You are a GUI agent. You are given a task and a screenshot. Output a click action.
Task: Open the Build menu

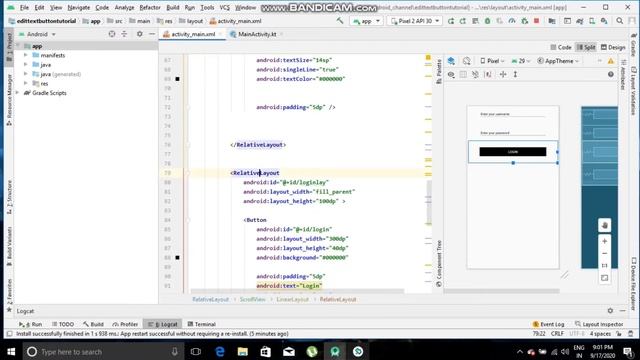(173, 7)
